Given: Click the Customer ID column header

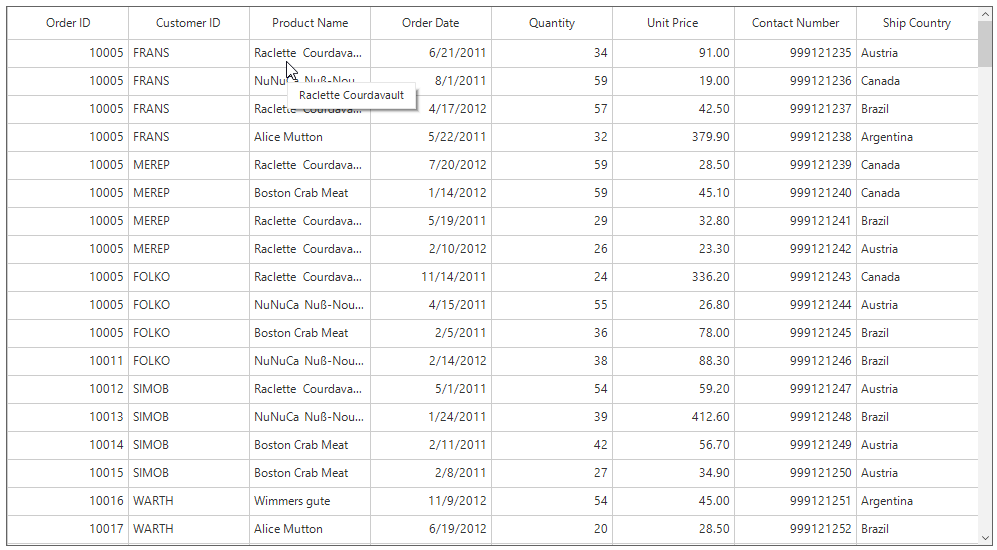Looking at the screenshot, I should 188,23.
